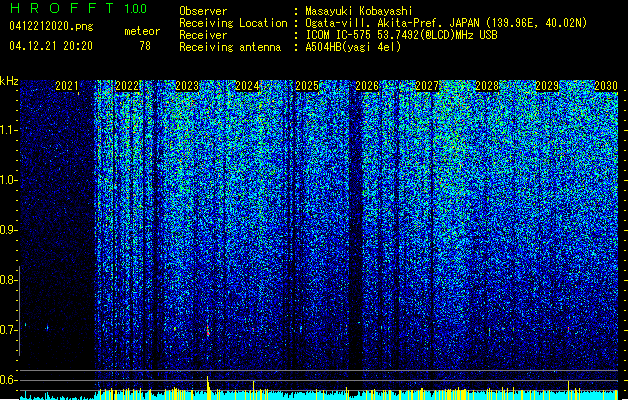The height and width of the screenshot is (400, 629).
Task: Click the 2029 time marker
Action: tap(547, 86)
